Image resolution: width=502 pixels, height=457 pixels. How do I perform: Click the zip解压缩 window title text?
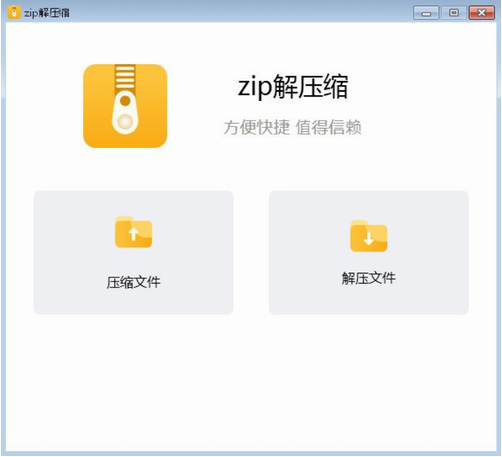pos(47,13)
